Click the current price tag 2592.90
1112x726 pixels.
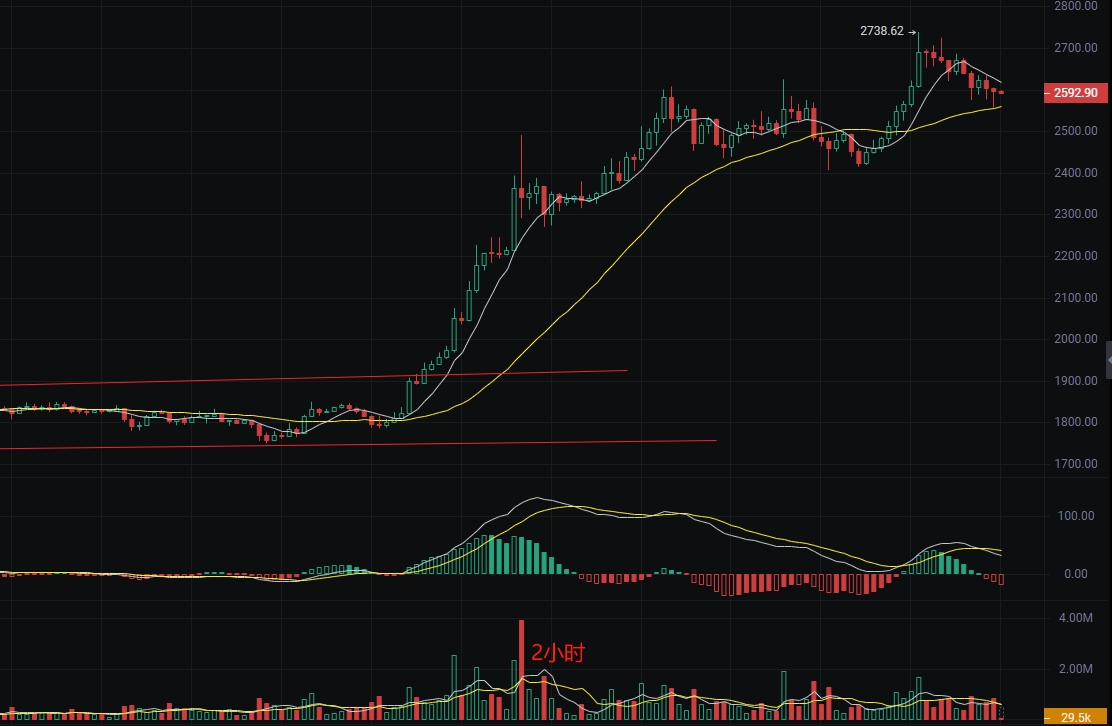1075,93
